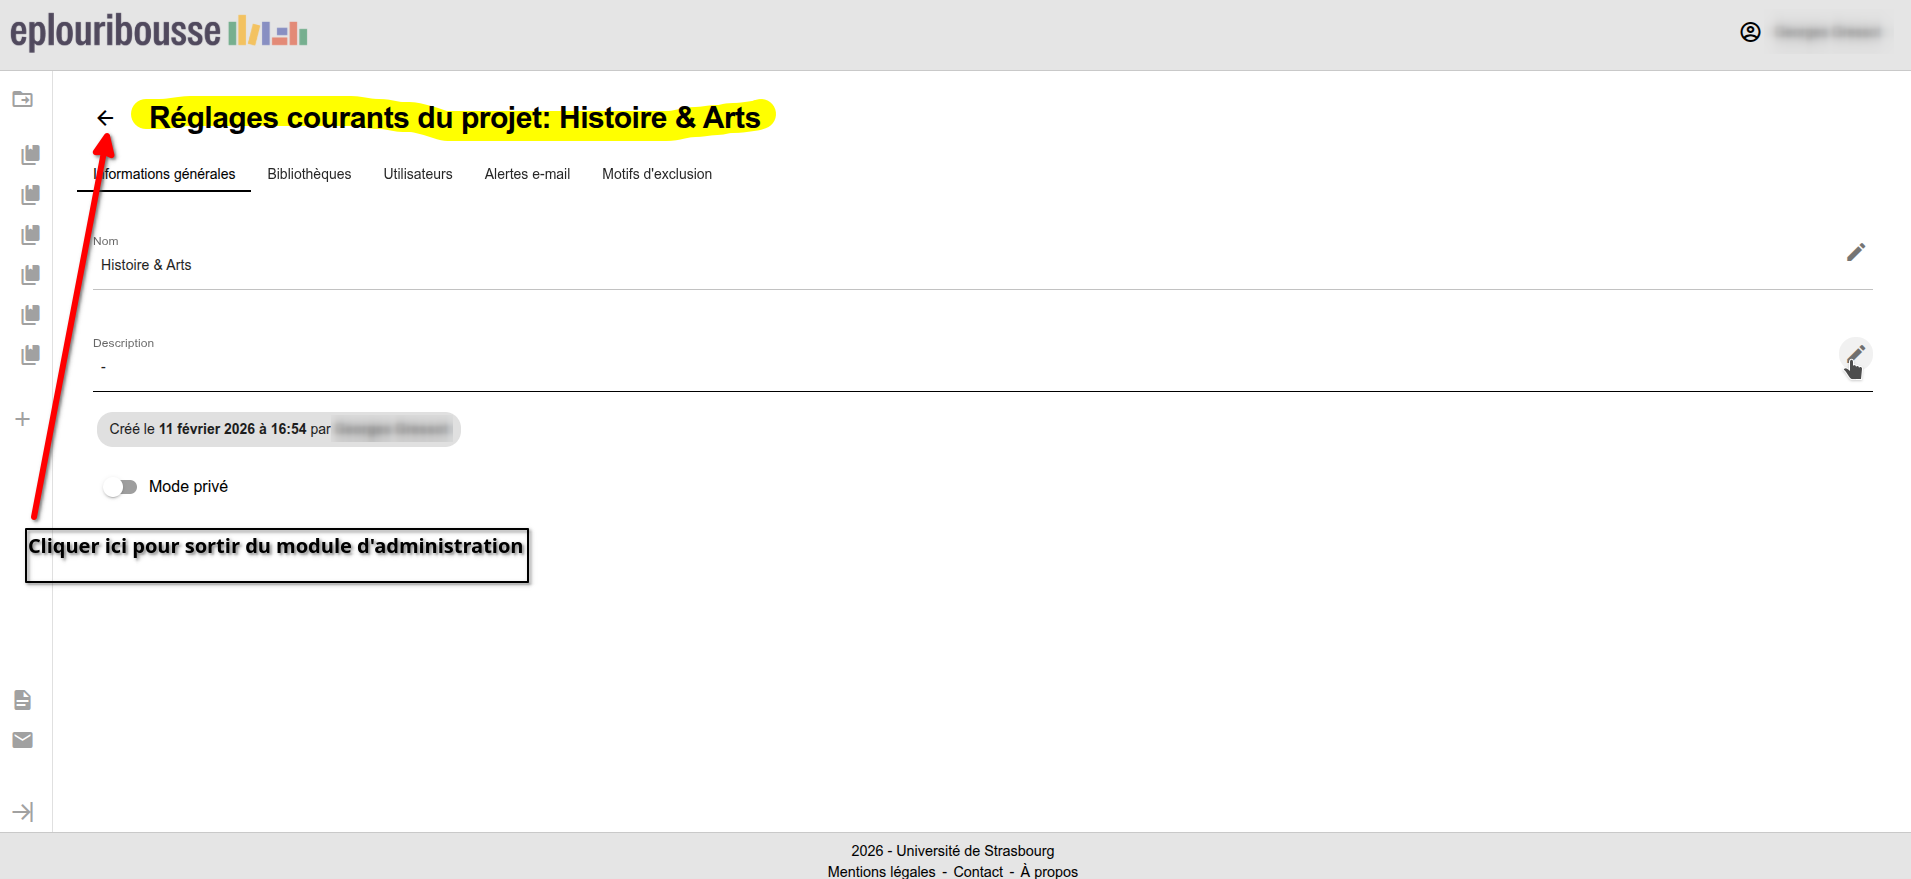This screenshot has width=1911, height=879.
Task: Click the Description edit pencil icon
Action: point(1855,354)
